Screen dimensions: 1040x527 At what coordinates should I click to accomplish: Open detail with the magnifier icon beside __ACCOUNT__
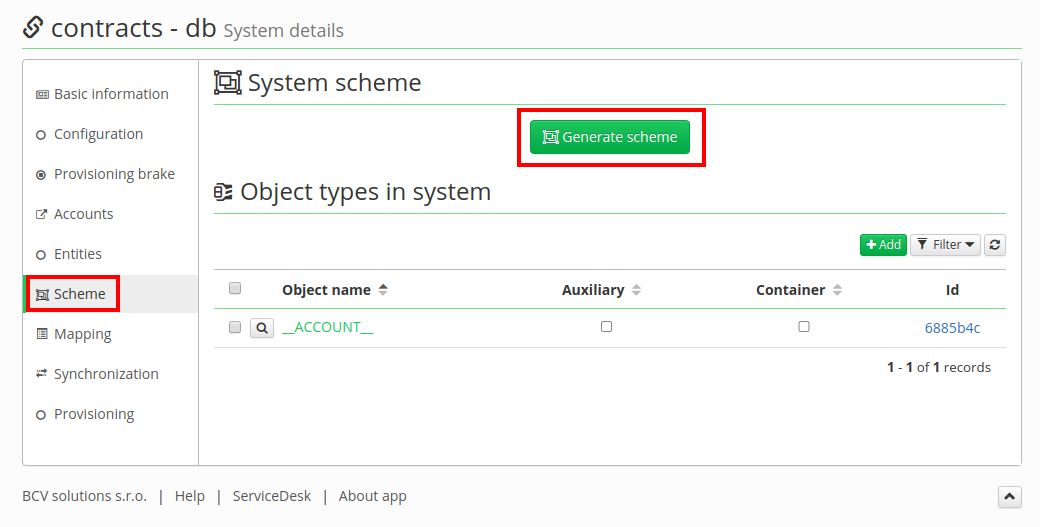[x=262, y=327]
